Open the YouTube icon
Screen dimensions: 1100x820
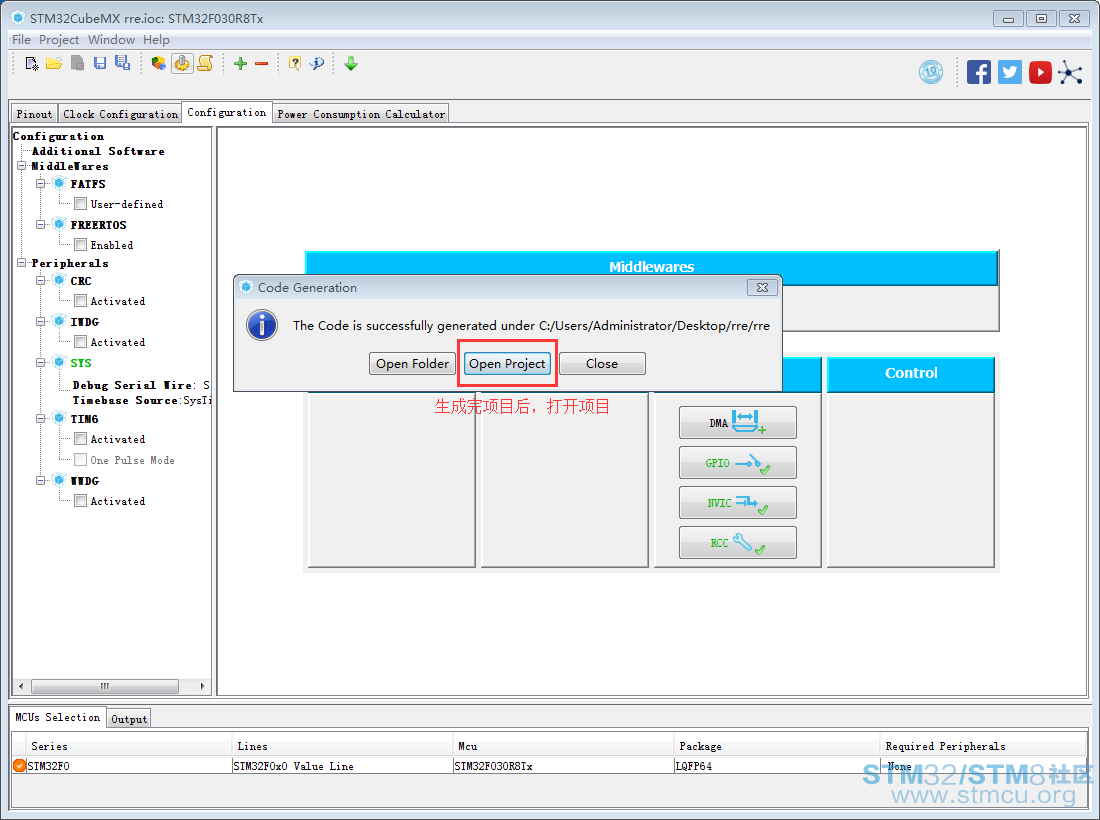(x=1040, y=72)
